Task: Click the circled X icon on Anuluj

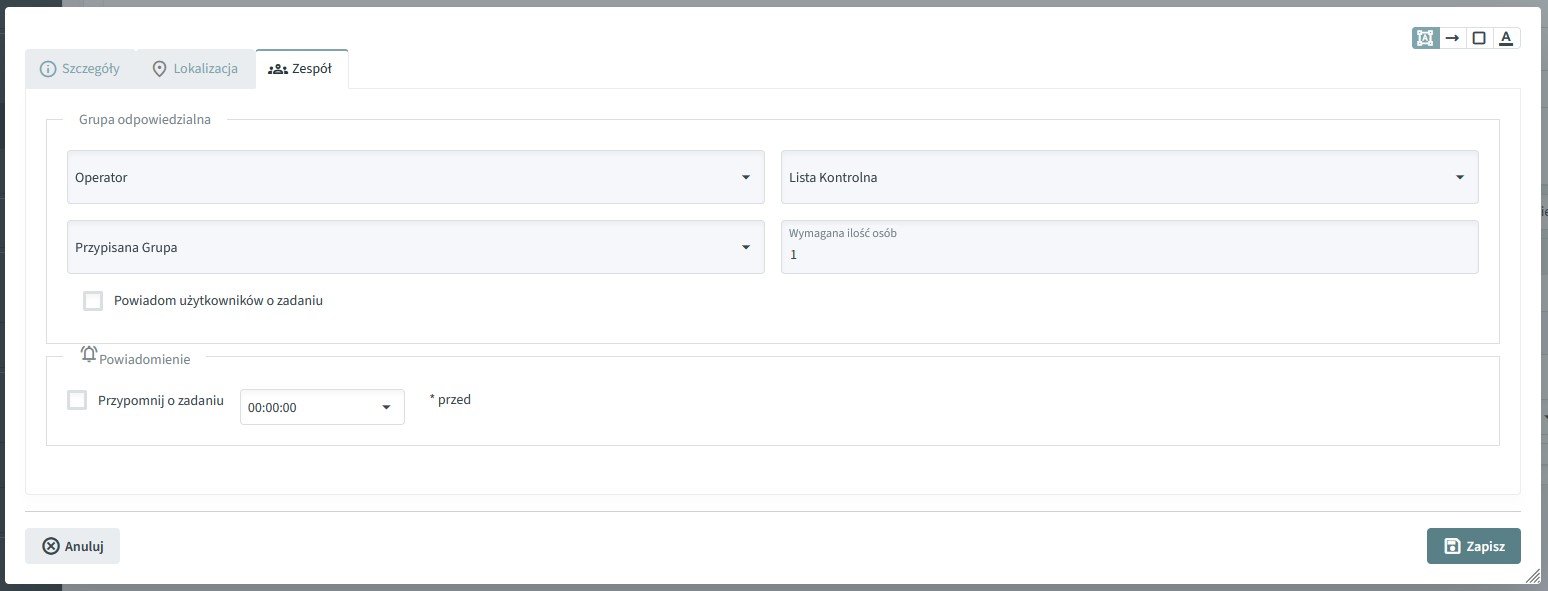Action: click(51, 546)
